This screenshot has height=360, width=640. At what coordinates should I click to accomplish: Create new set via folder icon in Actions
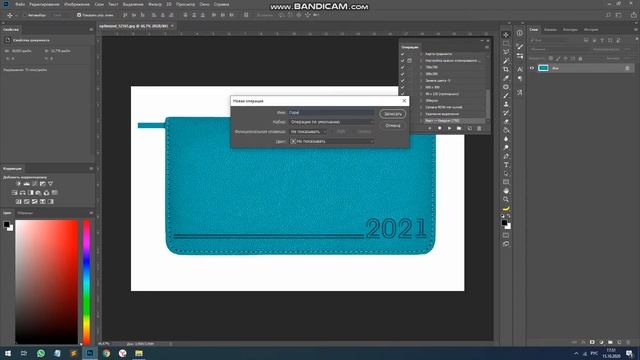pyautogui.click(x=459, y=128)
